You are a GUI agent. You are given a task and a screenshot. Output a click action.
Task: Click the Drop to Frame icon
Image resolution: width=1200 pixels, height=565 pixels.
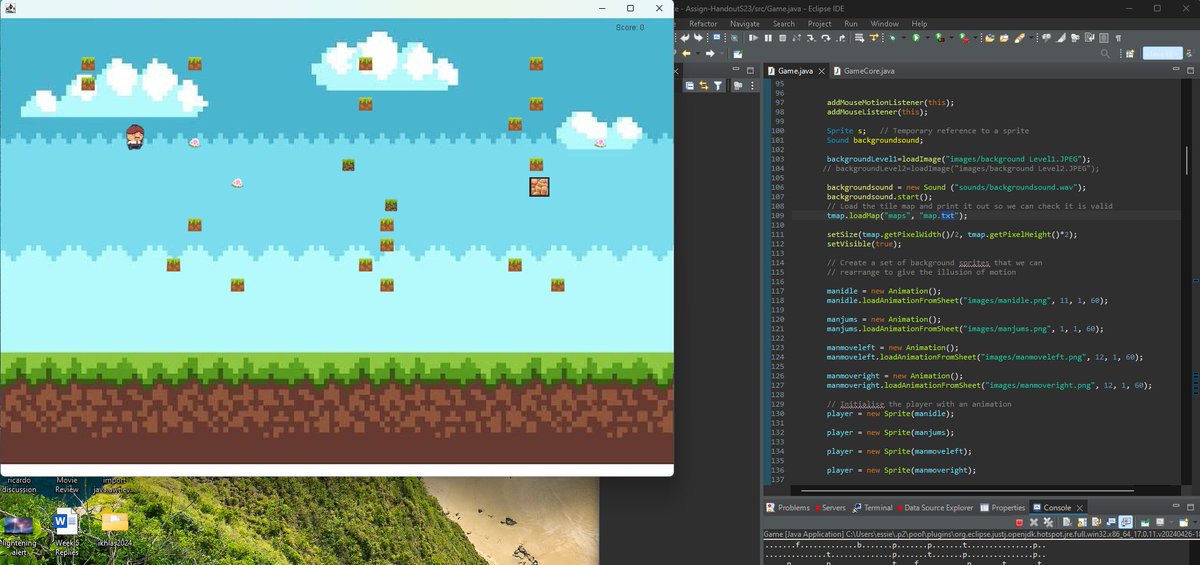[x=859, y=37]
